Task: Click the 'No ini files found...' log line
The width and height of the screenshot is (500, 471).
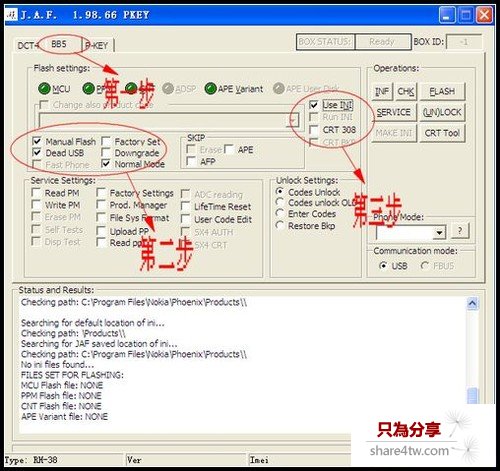Action: [57, 364]
